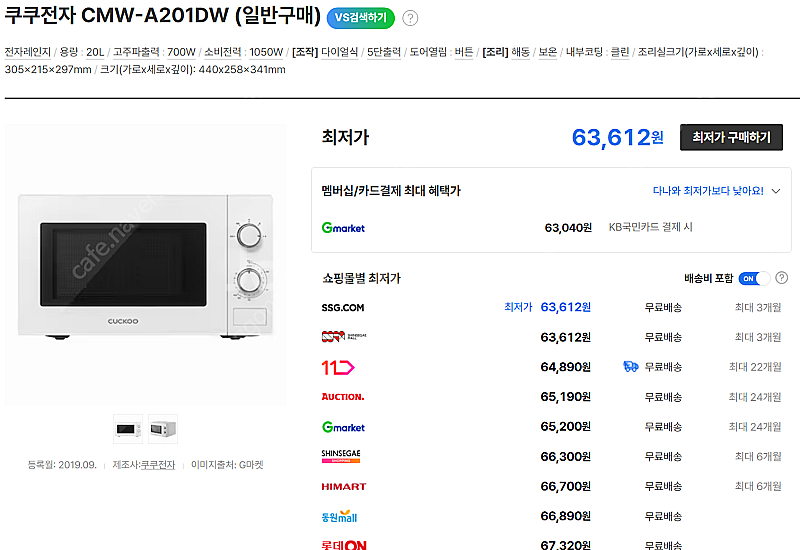Click the VS검색하기 button
This screenshot has height=550, width=800.
click(x=361, y=18)
